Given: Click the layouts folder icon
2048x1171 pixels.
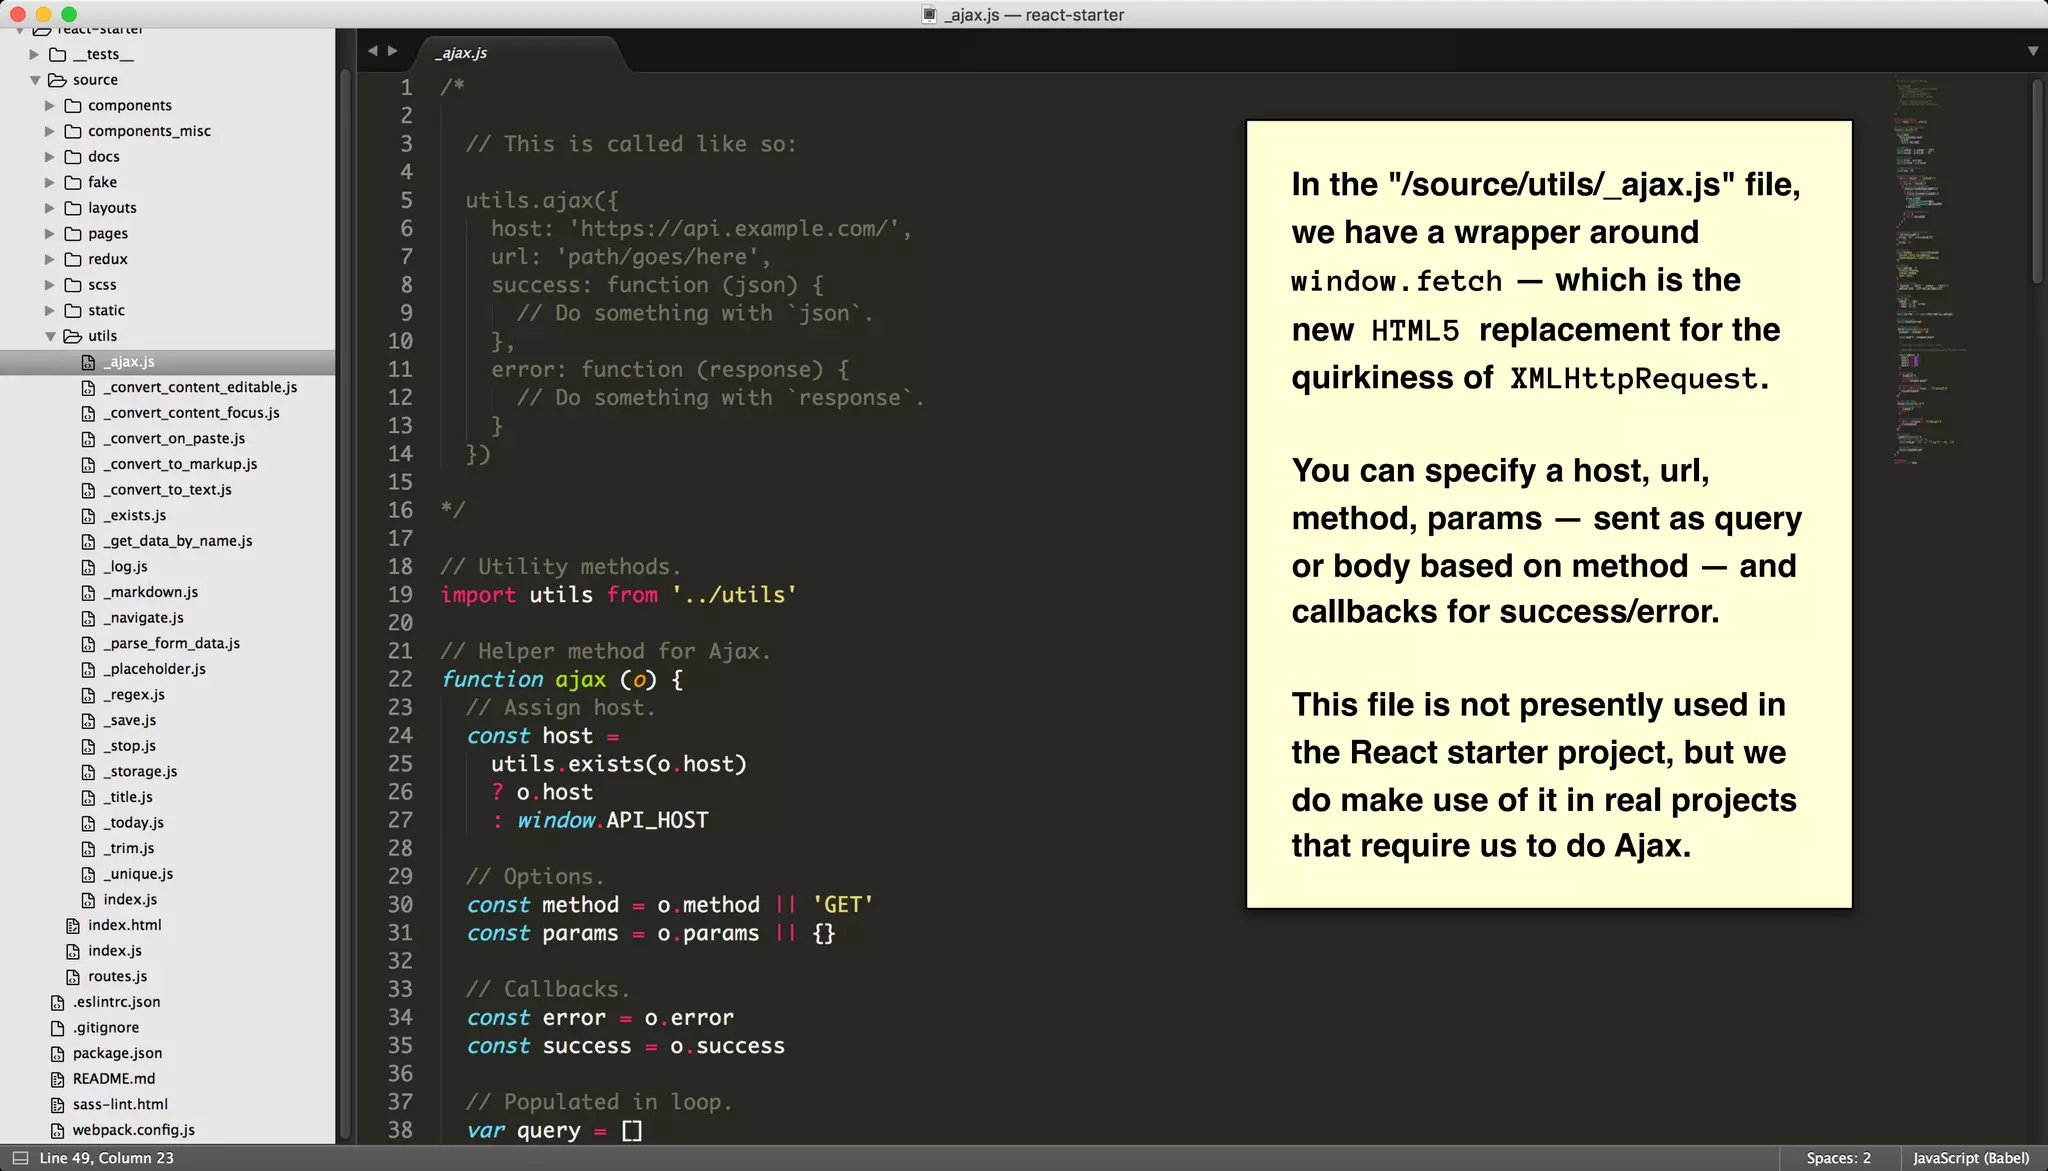Looking at the screenshot, I should coord(73,208).
